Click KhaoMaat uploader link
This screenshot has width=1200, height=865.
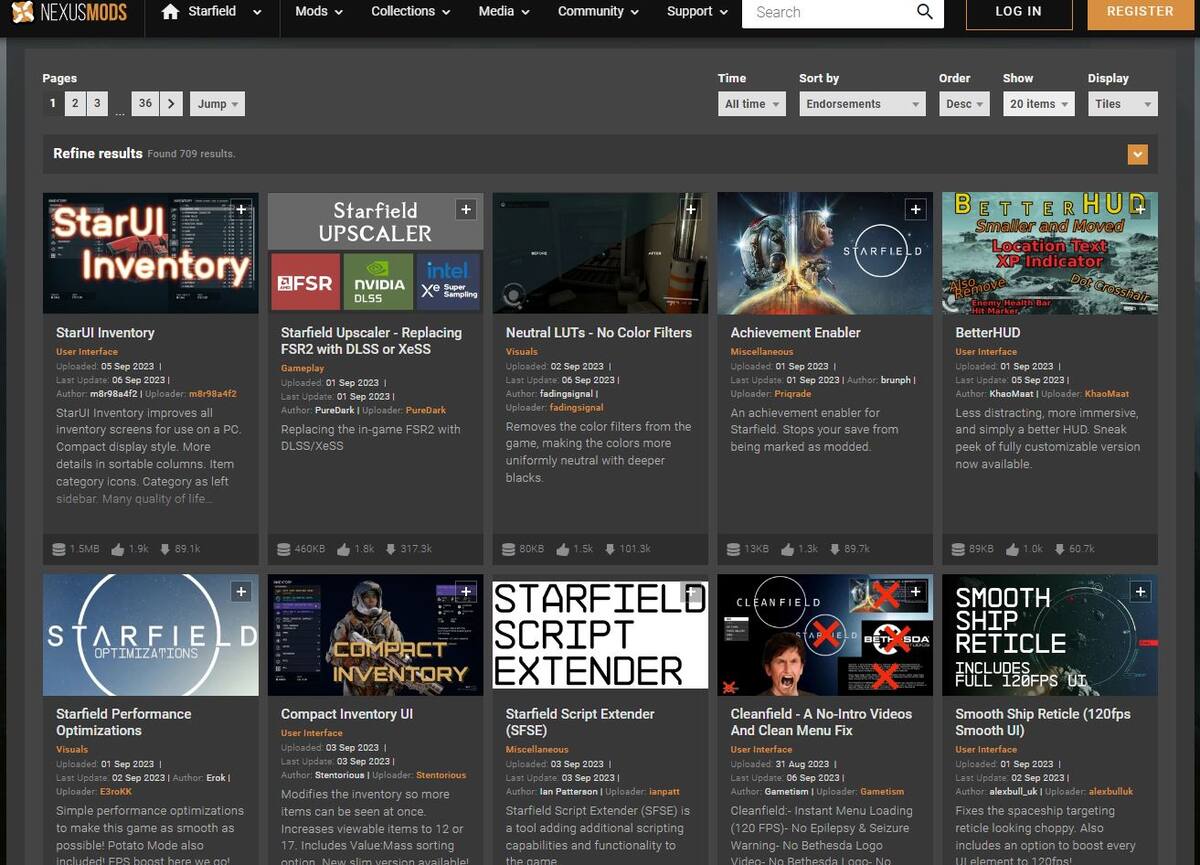(1105, 394)
